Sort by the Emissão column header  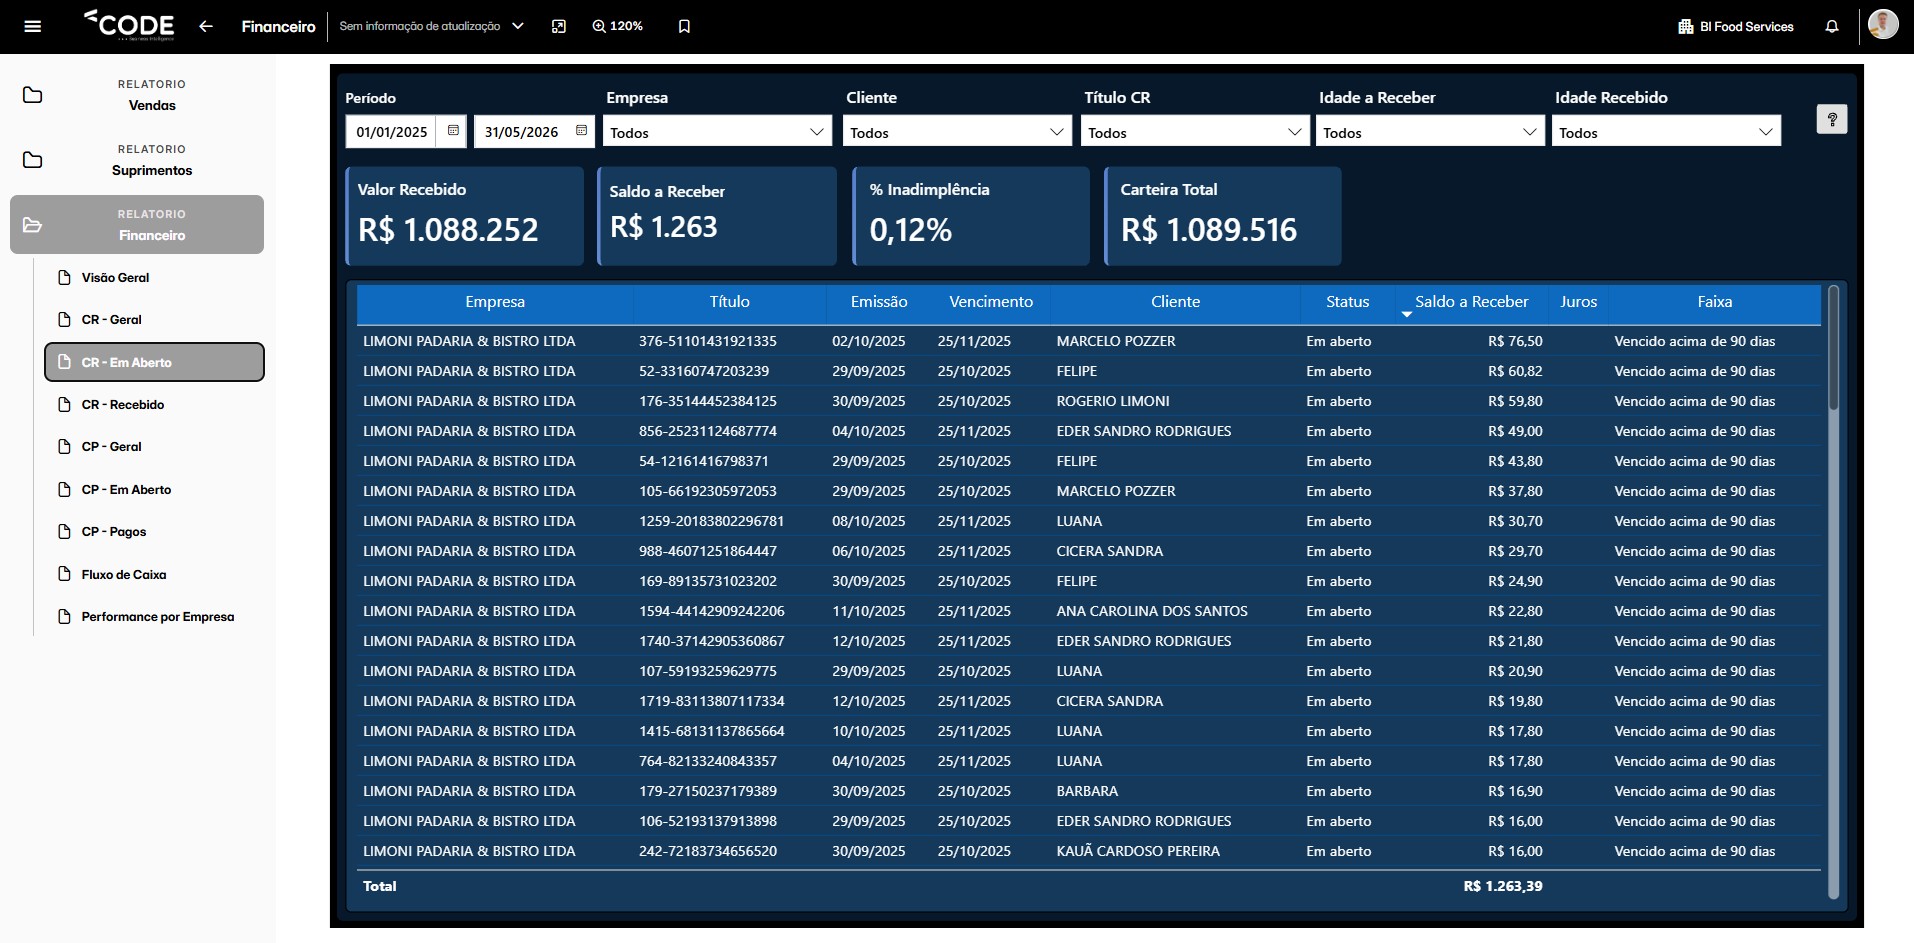[x=879, y=302]
